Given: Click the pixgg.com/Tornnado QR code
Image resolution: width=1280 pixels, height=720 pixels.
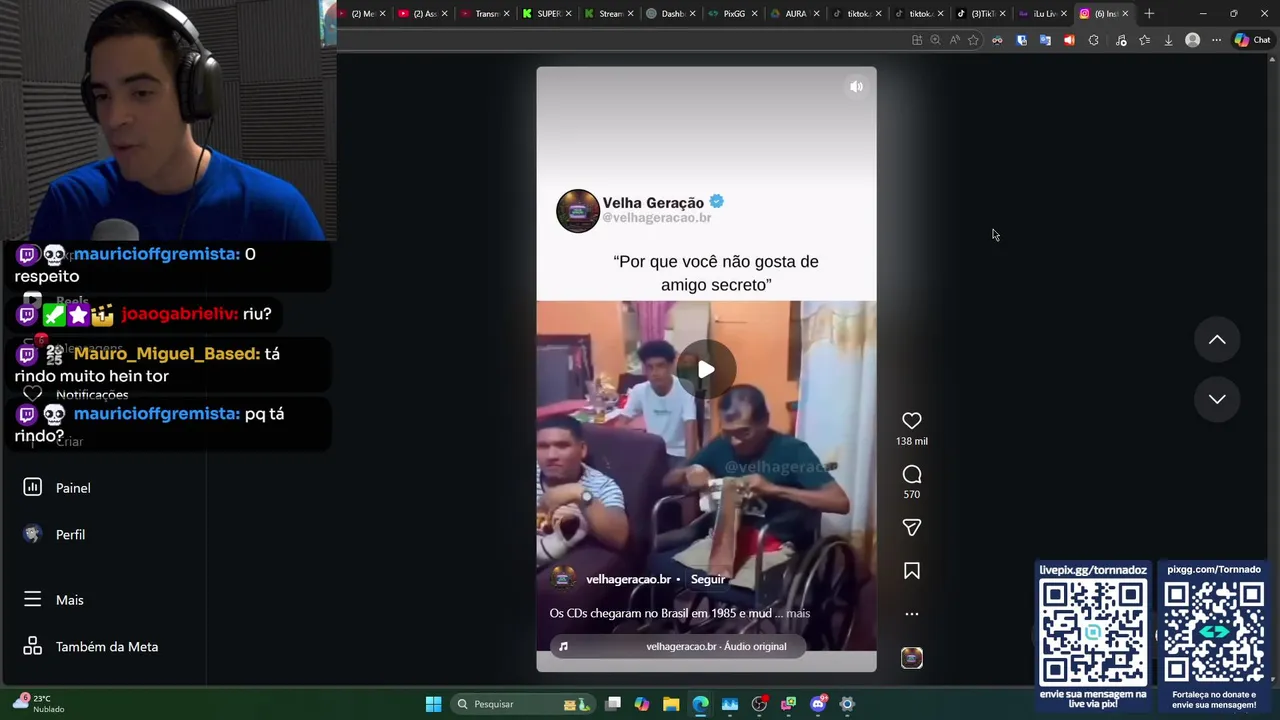Looking at the screenshot, I should click(1214, 632).
